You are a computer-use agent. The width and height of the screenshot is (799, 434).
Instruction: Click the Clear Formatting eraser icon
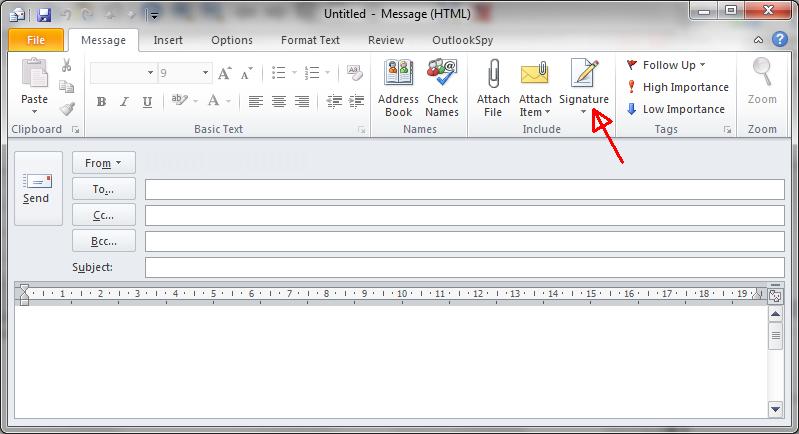355,72
